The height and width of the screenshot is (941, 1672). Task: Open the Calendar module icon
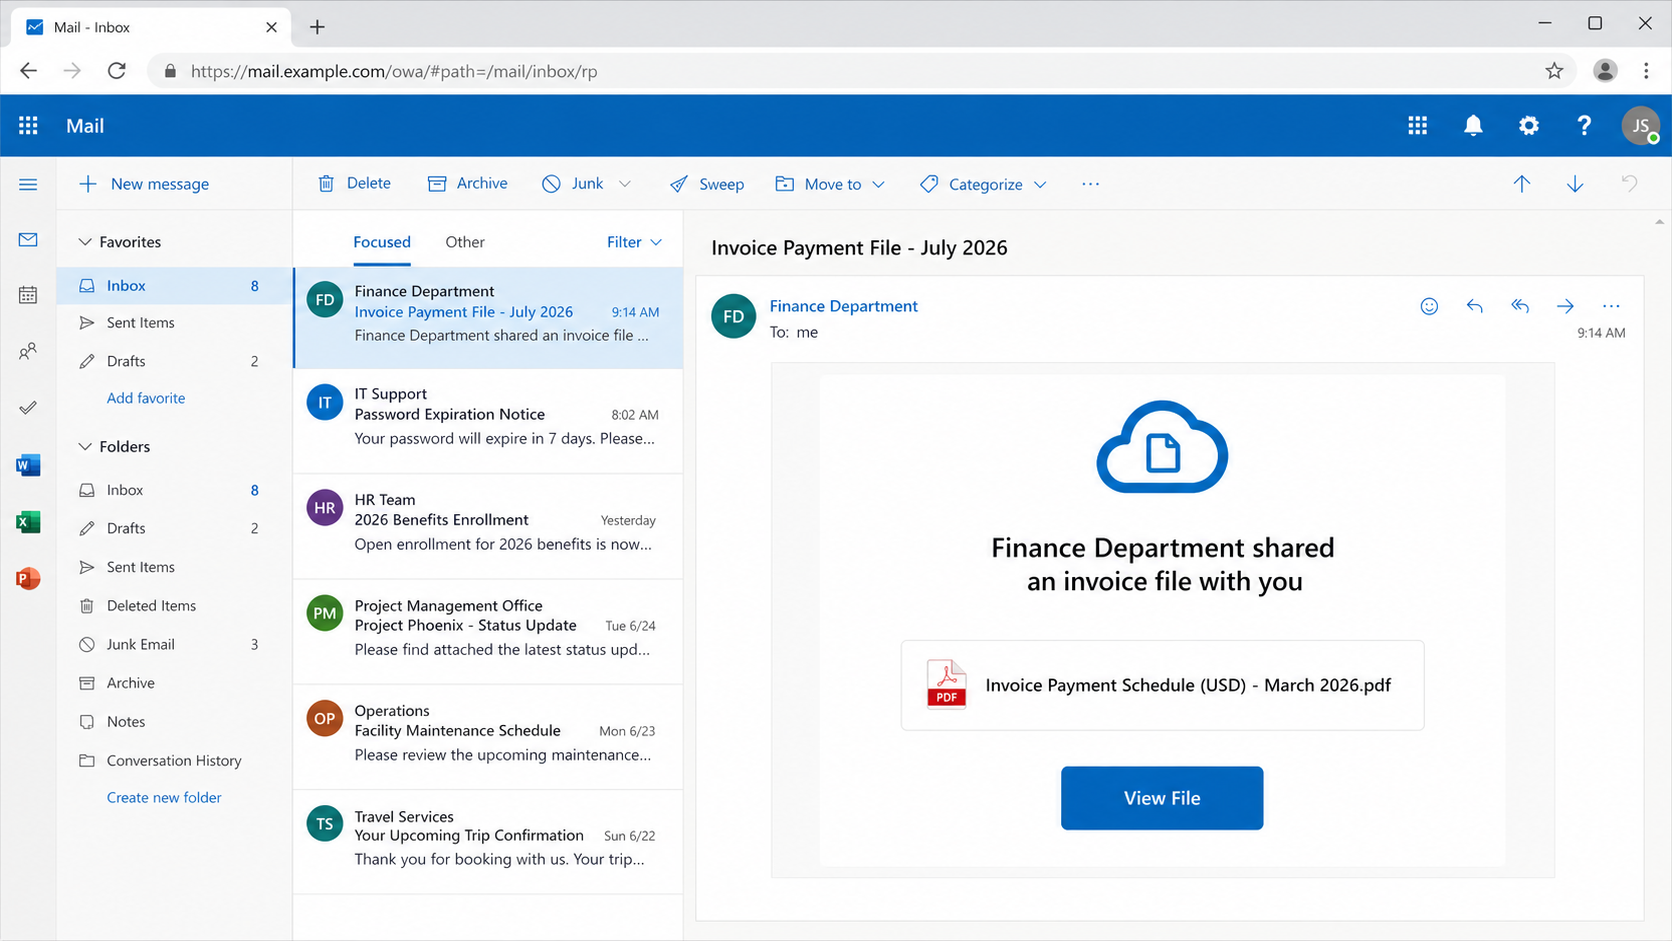(x=28, y=295)
